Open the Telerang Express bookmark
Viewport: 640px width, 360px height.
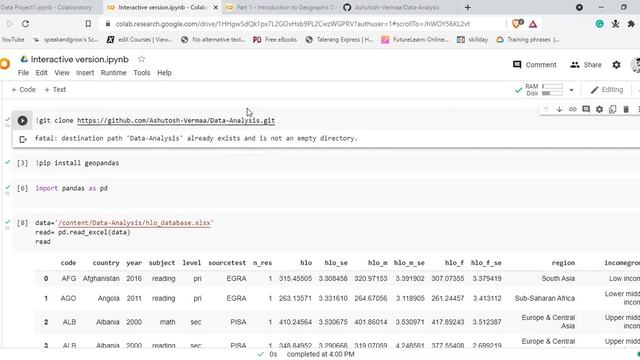(339, 40)
